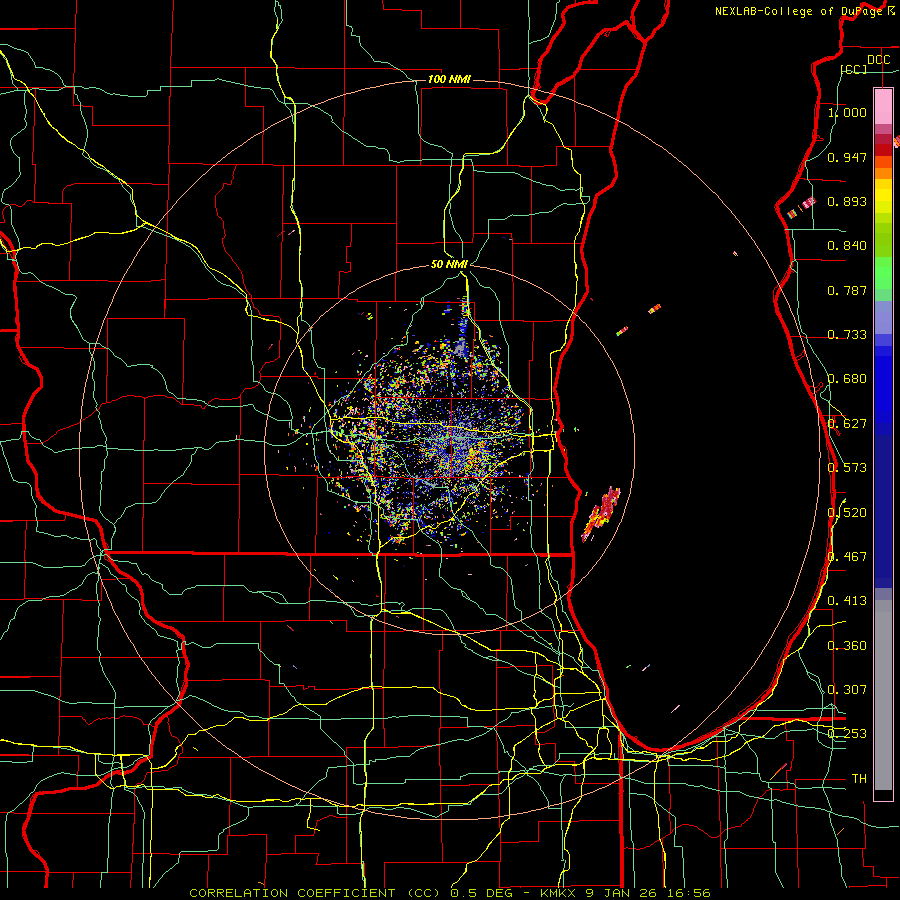900x900 pixels.
Task: Click the 0.893 scale value
Action: pos(847,201)
